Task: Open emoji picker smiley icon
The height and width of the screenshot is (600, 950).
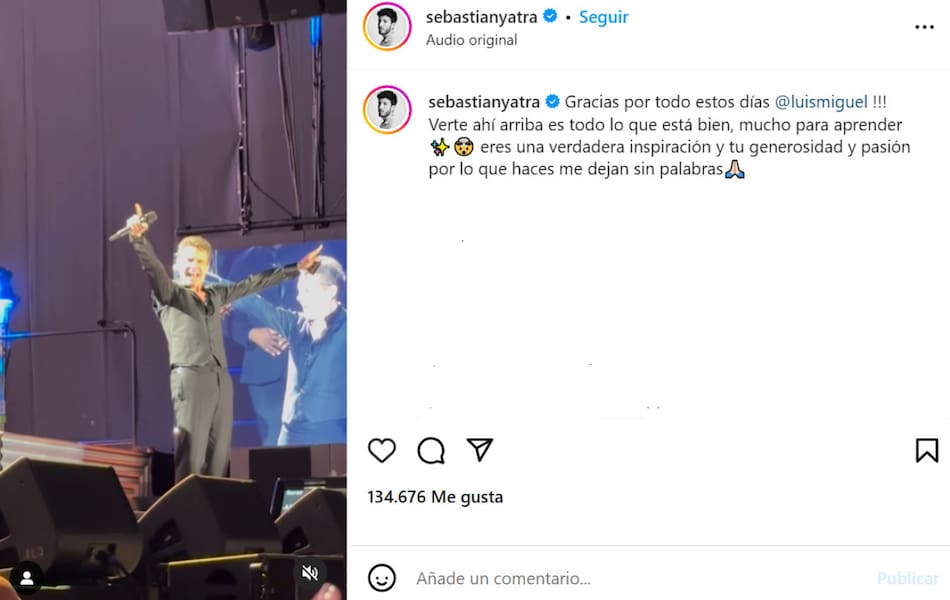Action: (382, 578)
